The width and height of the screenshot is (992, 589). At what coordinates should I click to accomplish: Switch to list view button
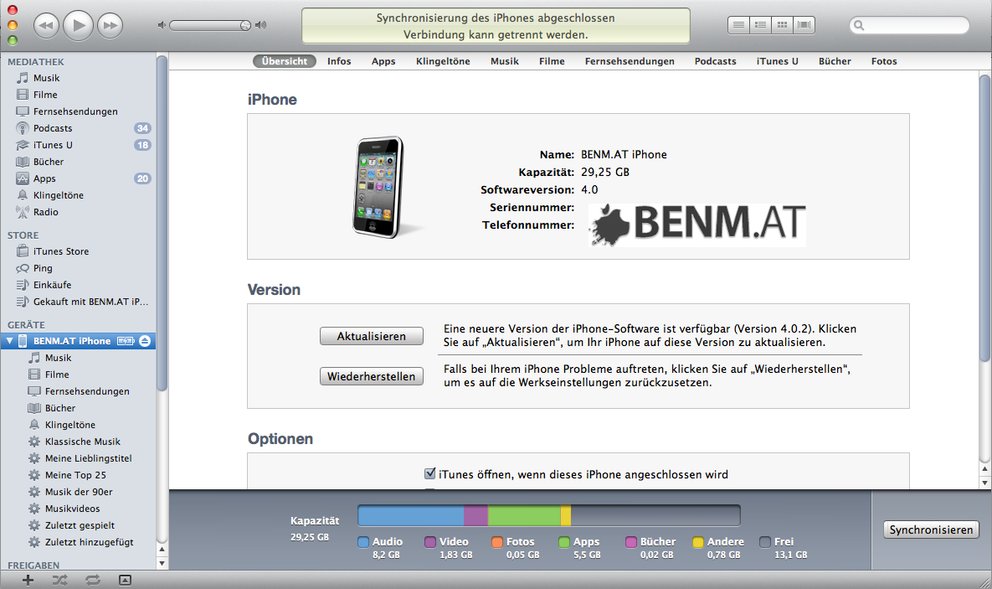pyautogui.click(x=738, y=25)
